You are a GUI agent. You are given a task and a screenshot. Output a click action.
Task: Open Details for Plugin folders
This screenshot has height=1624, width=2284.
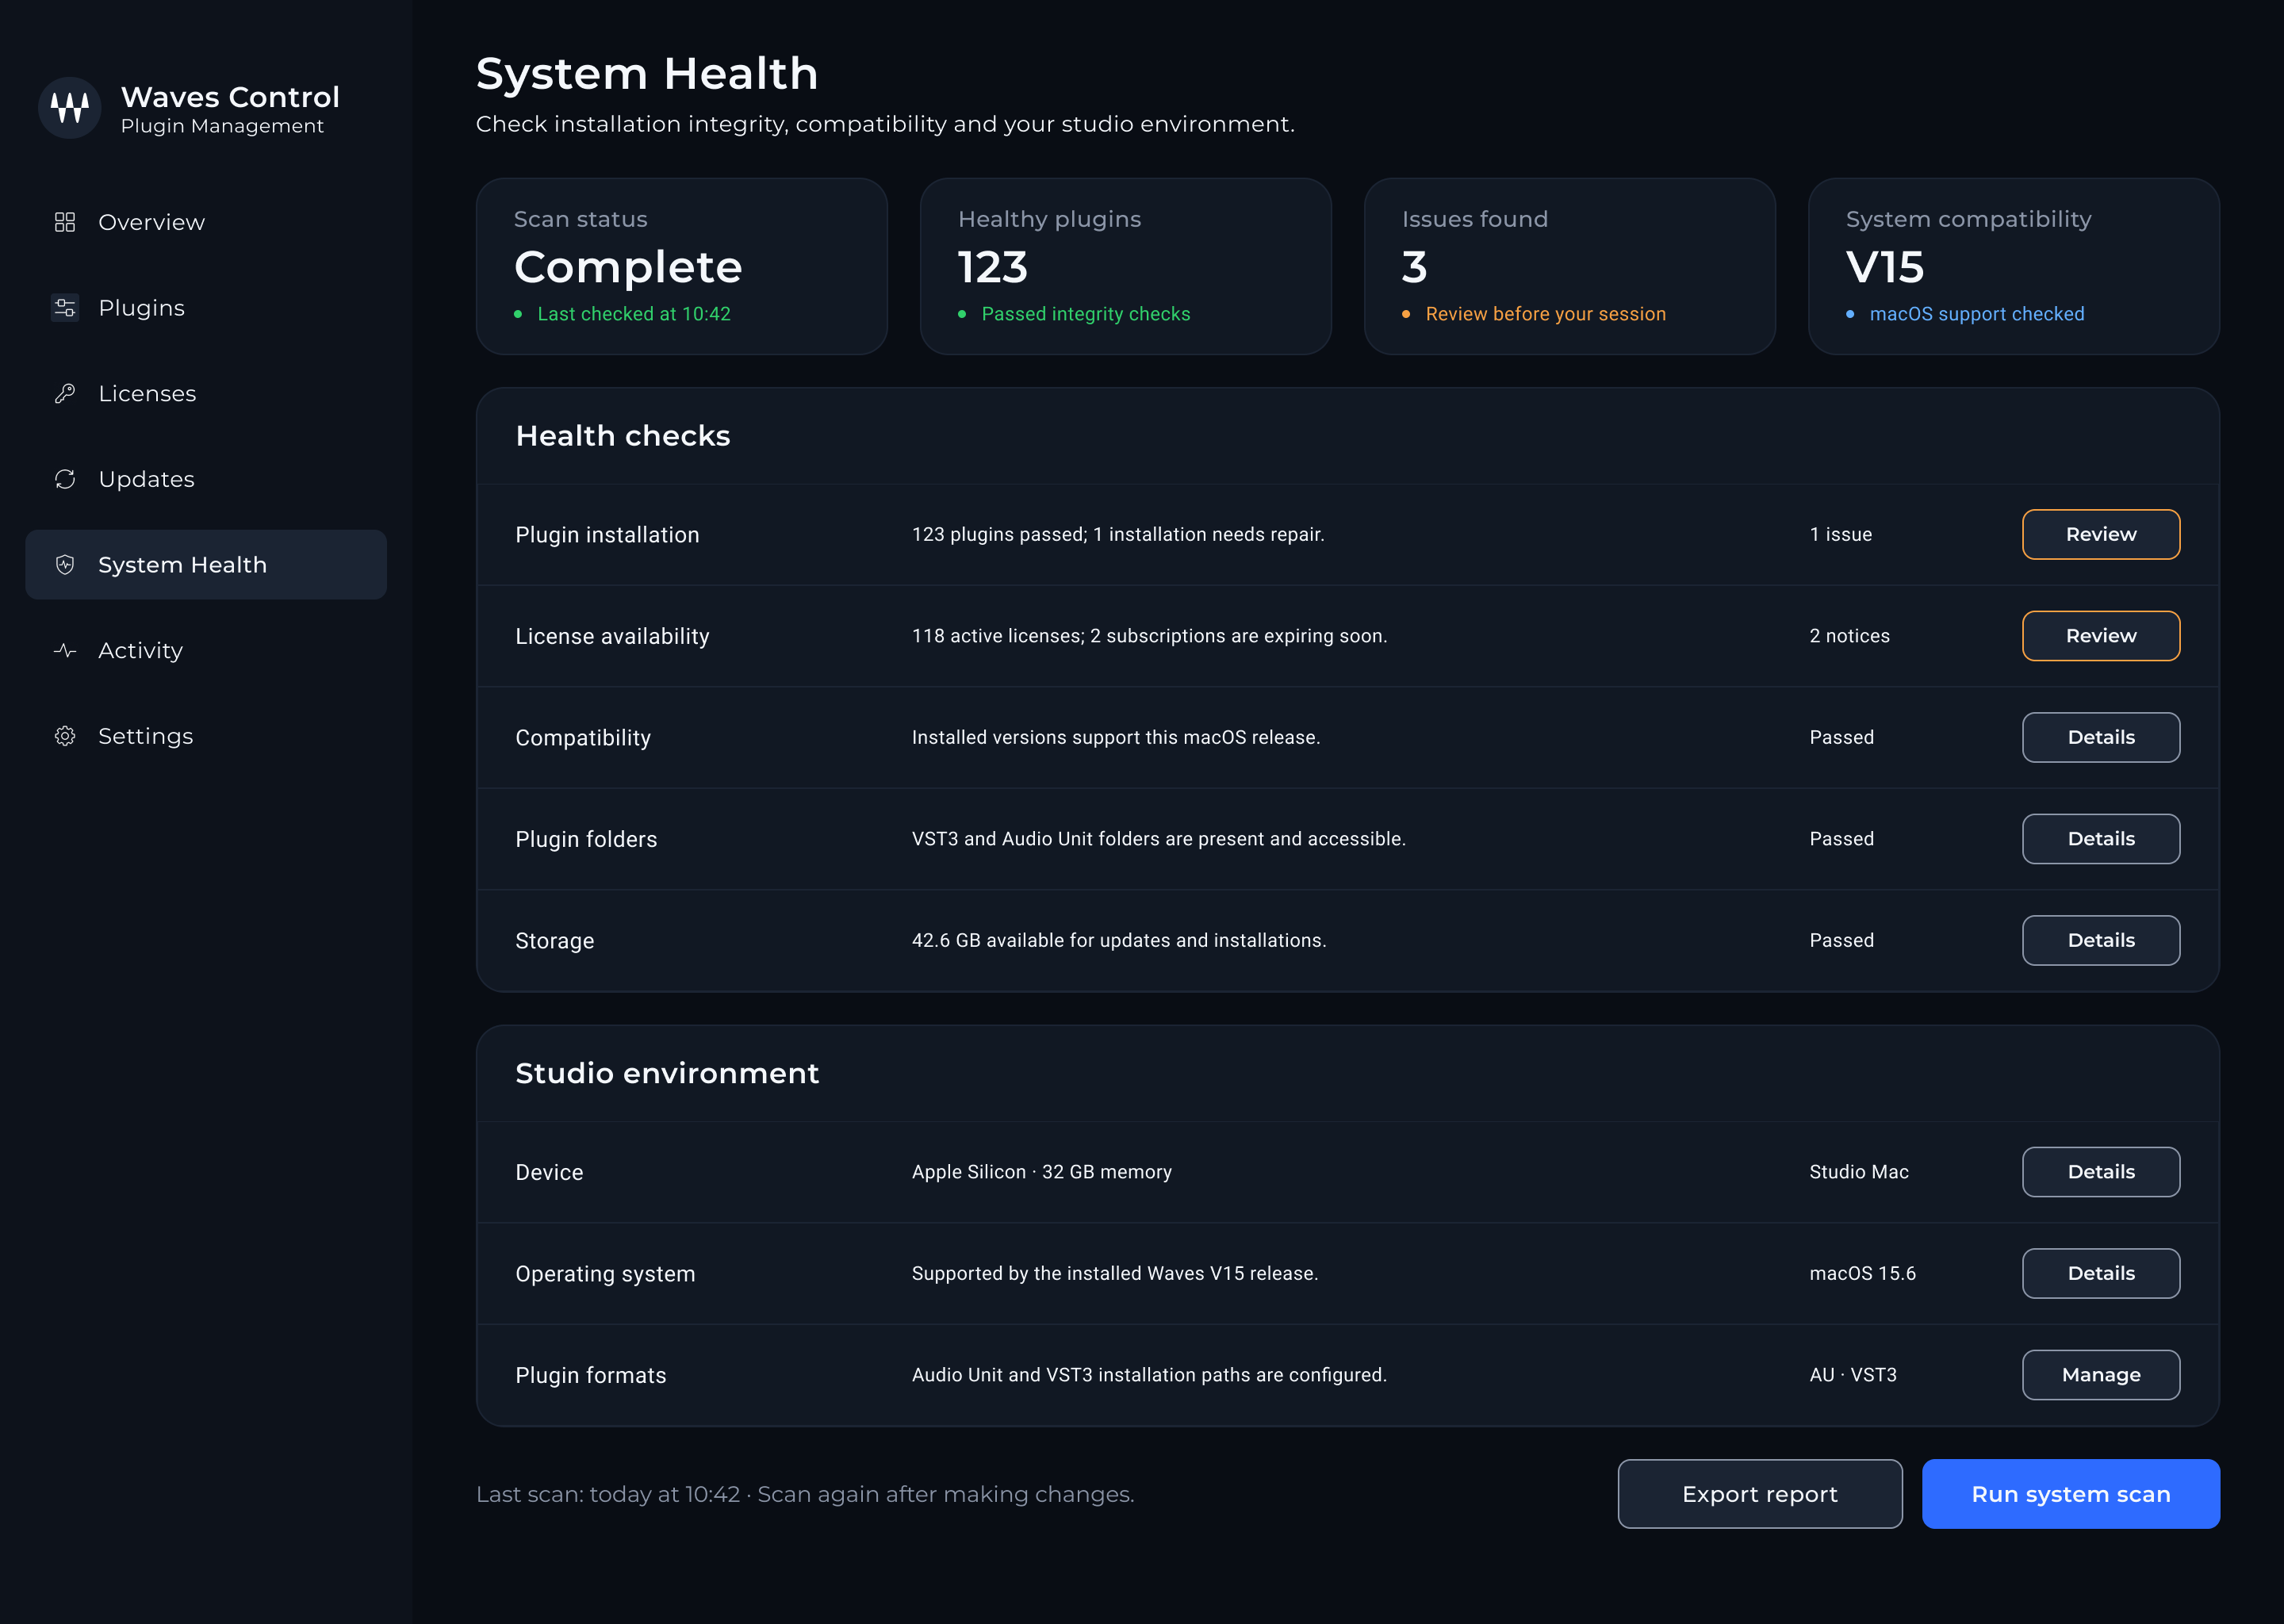coord(2101,839)
